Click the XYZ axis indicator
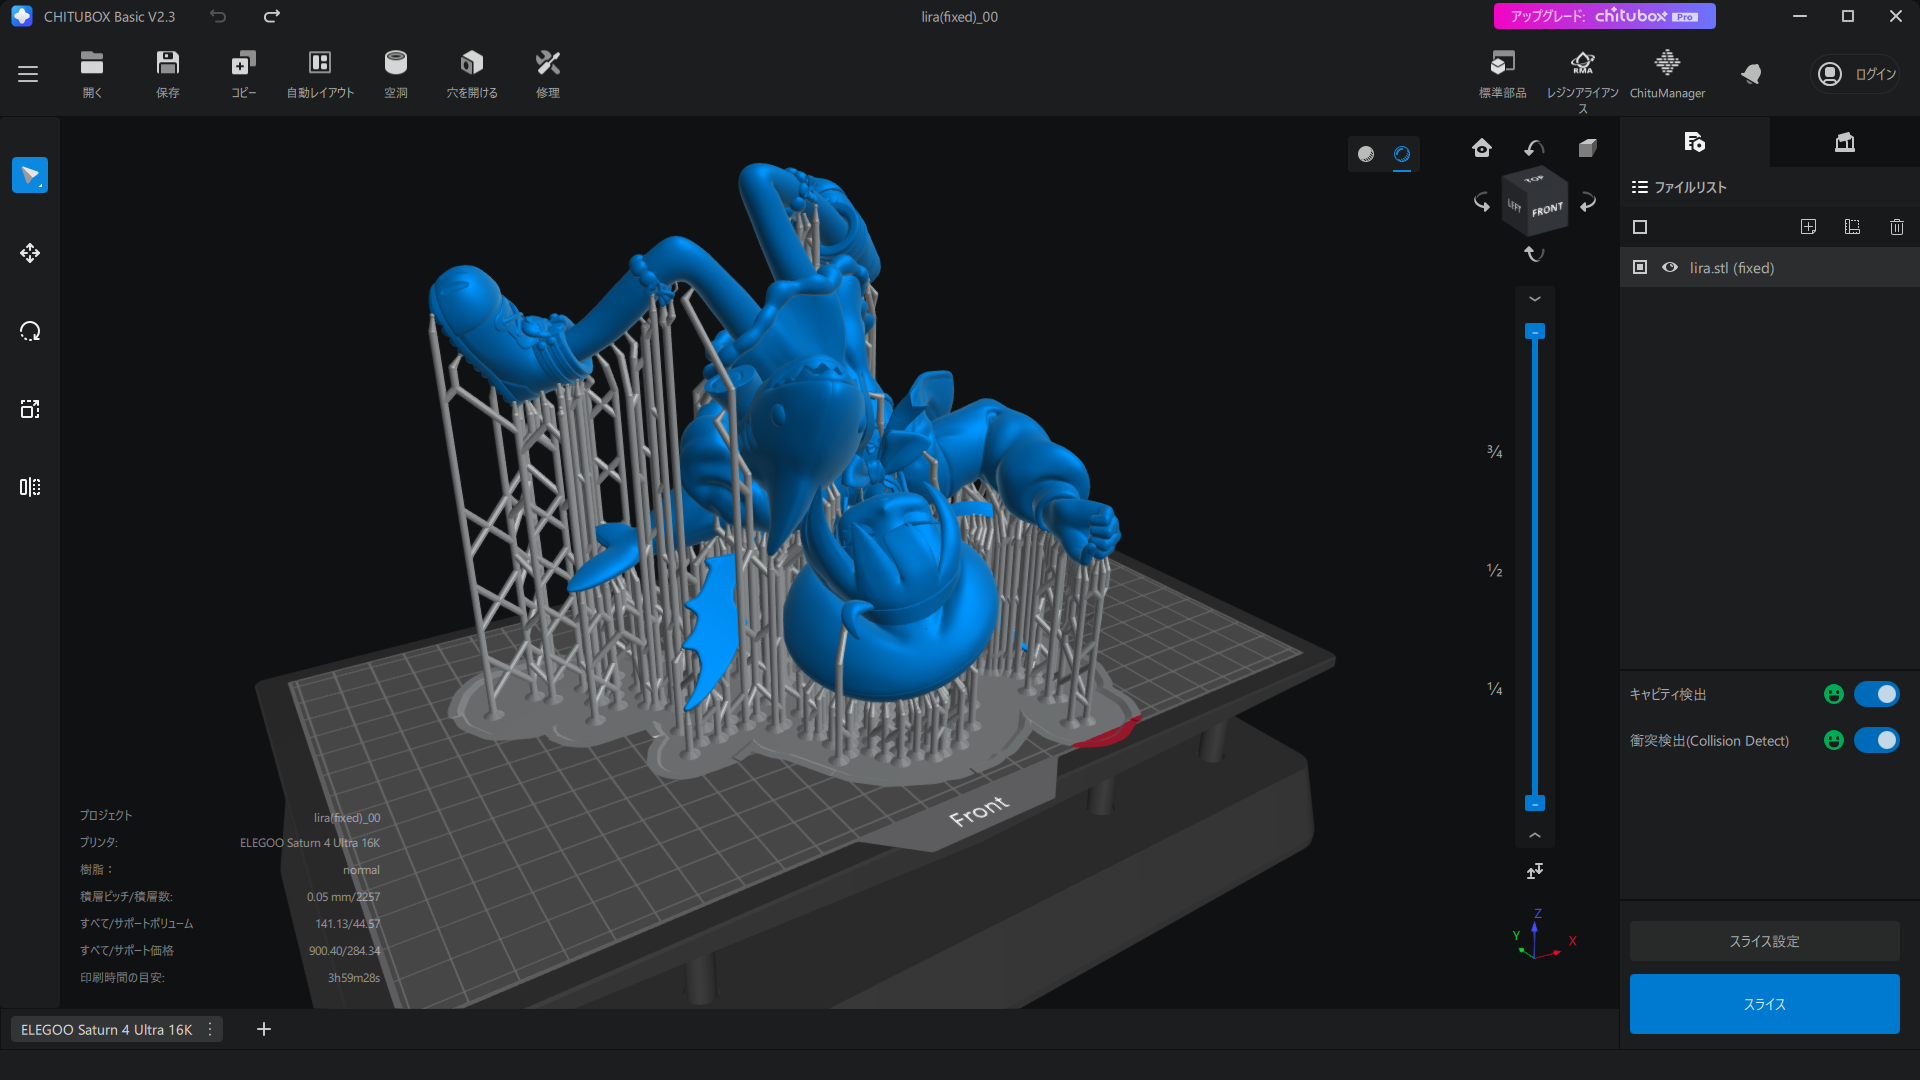 pos(1543,935)
